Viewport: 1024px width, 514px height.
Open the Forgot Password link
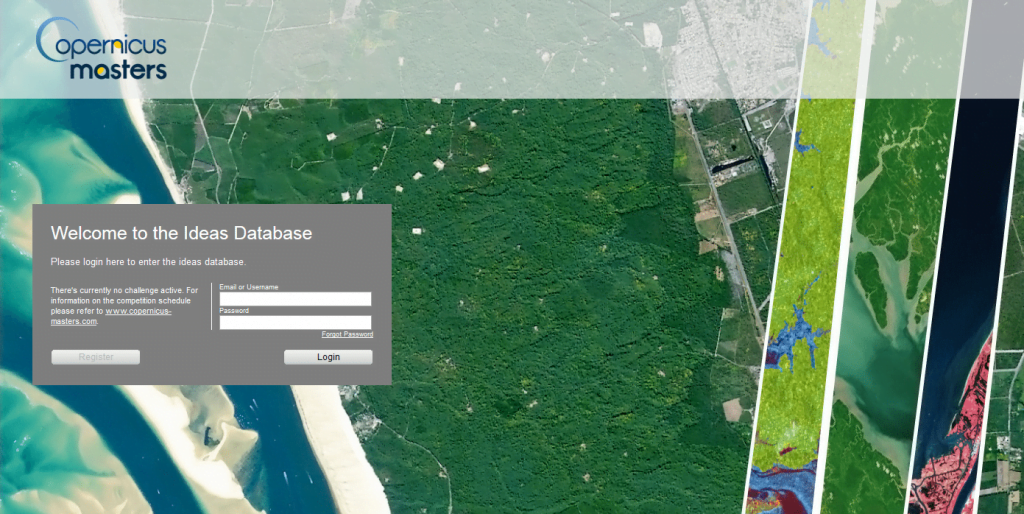click(347, 334)
